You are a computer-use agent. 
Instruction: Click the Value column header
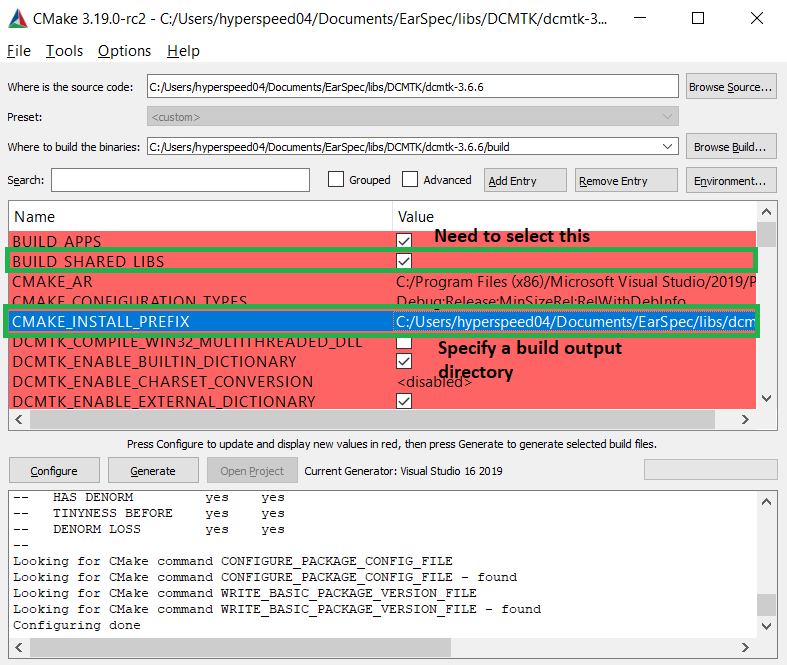(574, 217)
